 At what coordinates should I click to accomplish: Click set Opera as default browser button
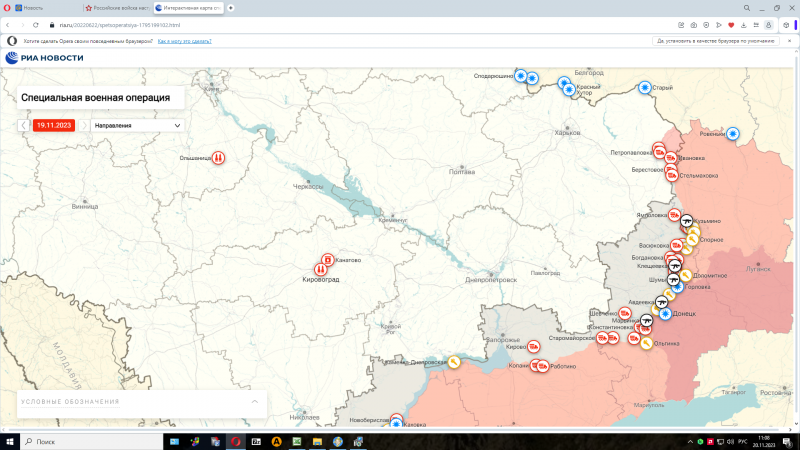[716, 41]
